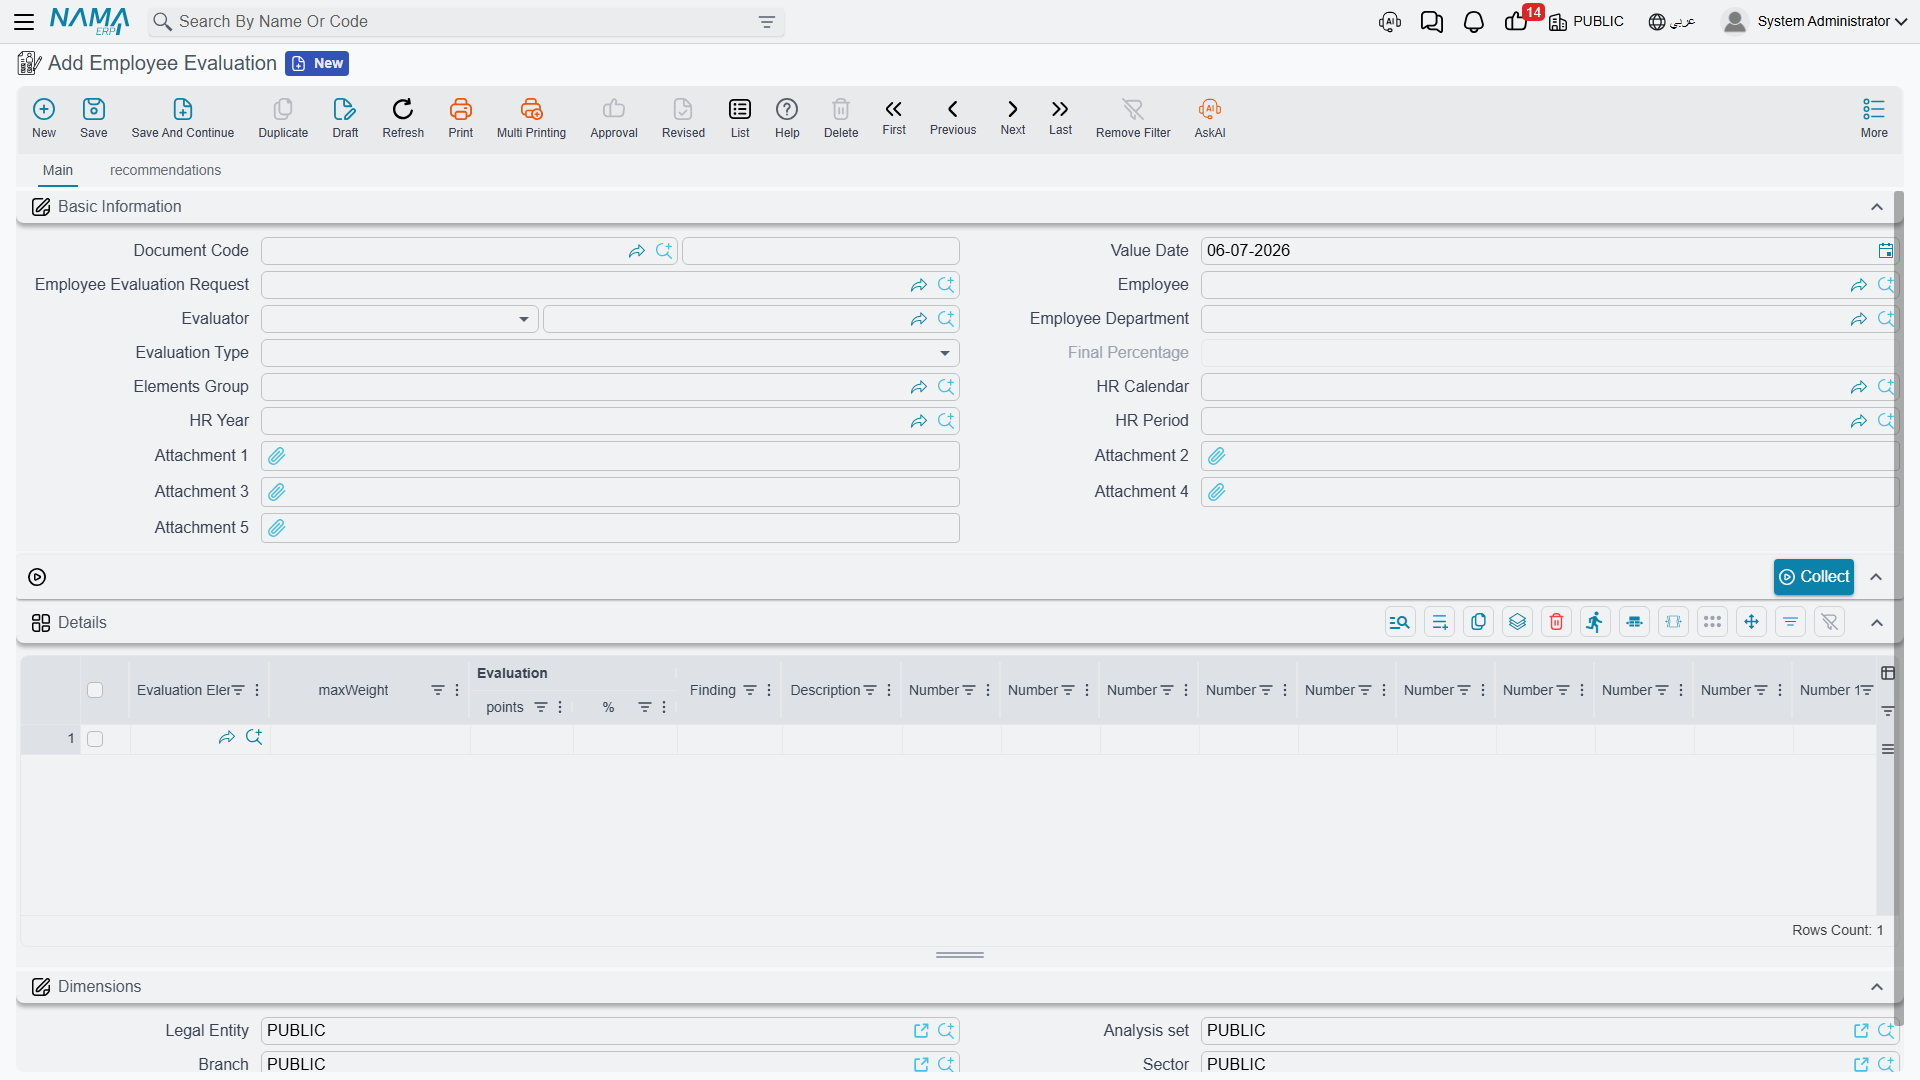The width and height of the screenshot is (1920, 1080).
Task: Click Remove Filter icon
Action: (1133, 118)
